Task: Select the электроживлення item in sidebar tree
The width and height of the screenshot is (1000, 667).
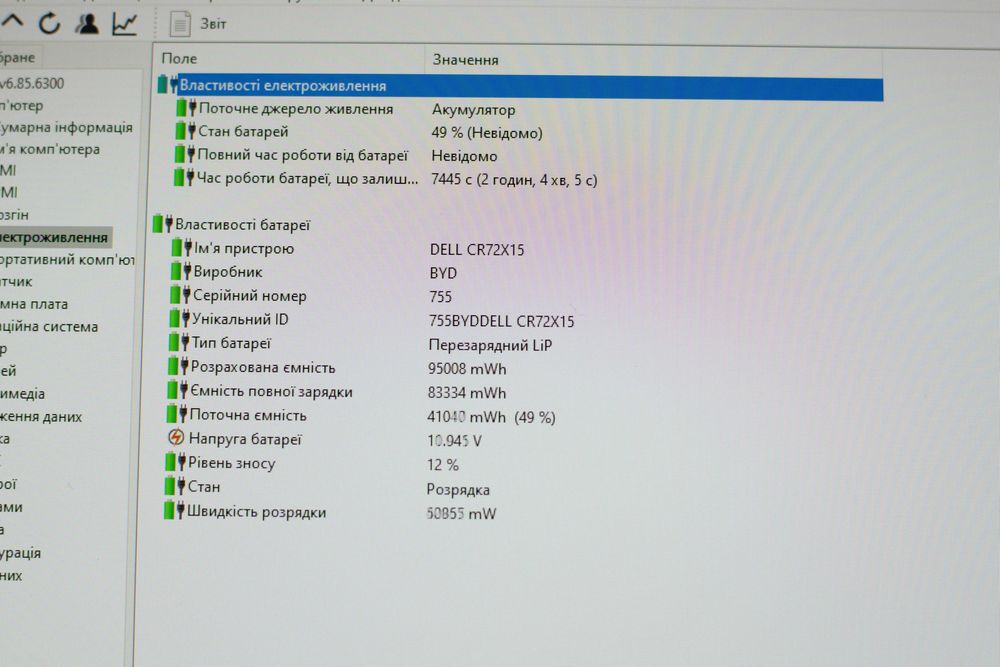Action: (54, 238)
